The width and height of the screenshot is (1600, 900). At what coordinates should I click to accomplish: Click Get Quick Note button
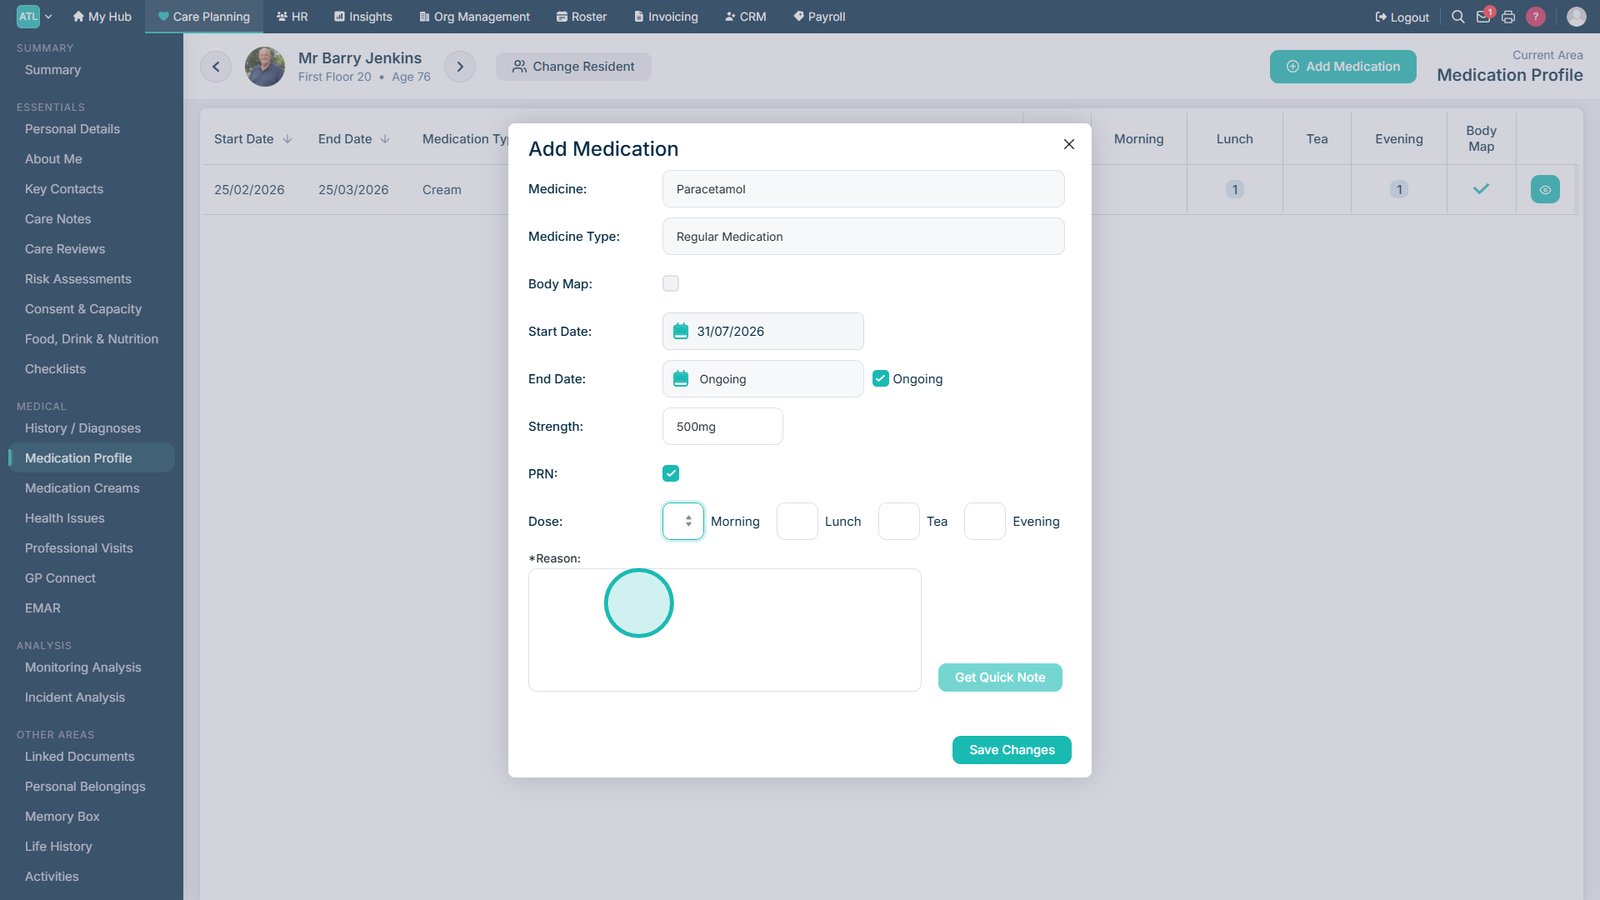[1000, 677]
